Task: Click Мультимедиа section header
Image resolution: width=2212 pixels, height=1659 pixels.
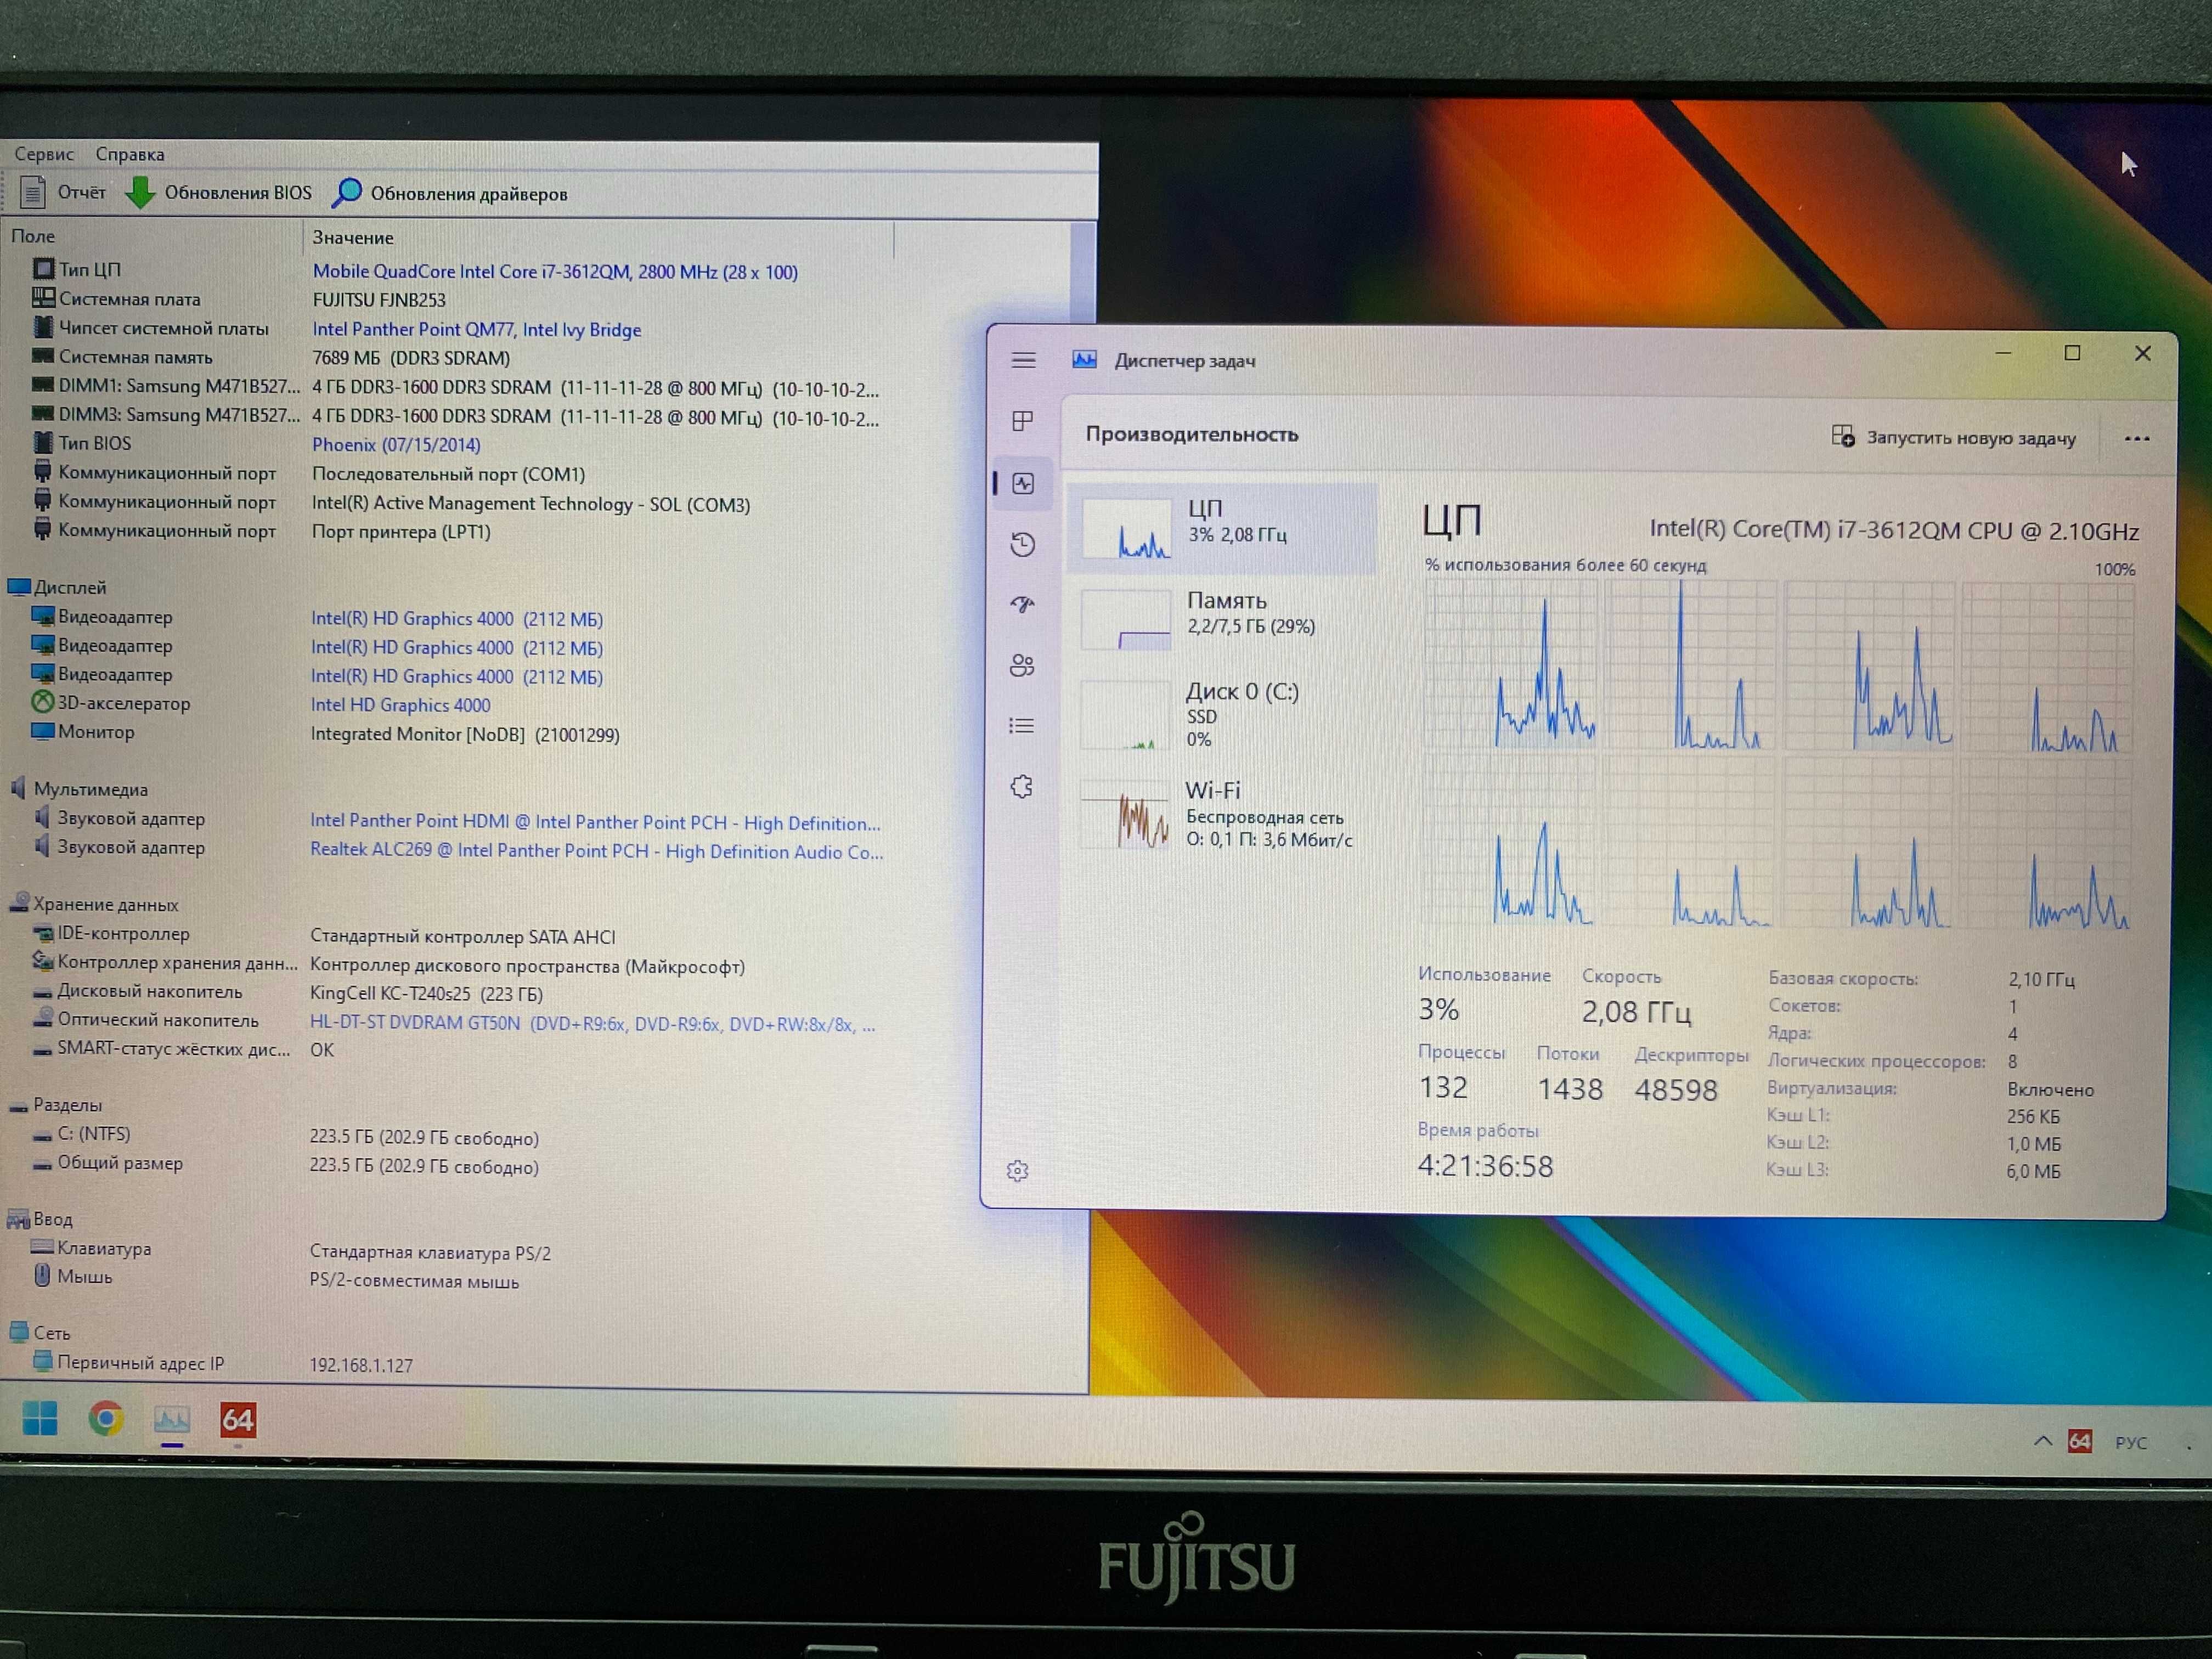Action: pyautogui.click(x=78, y=789)
